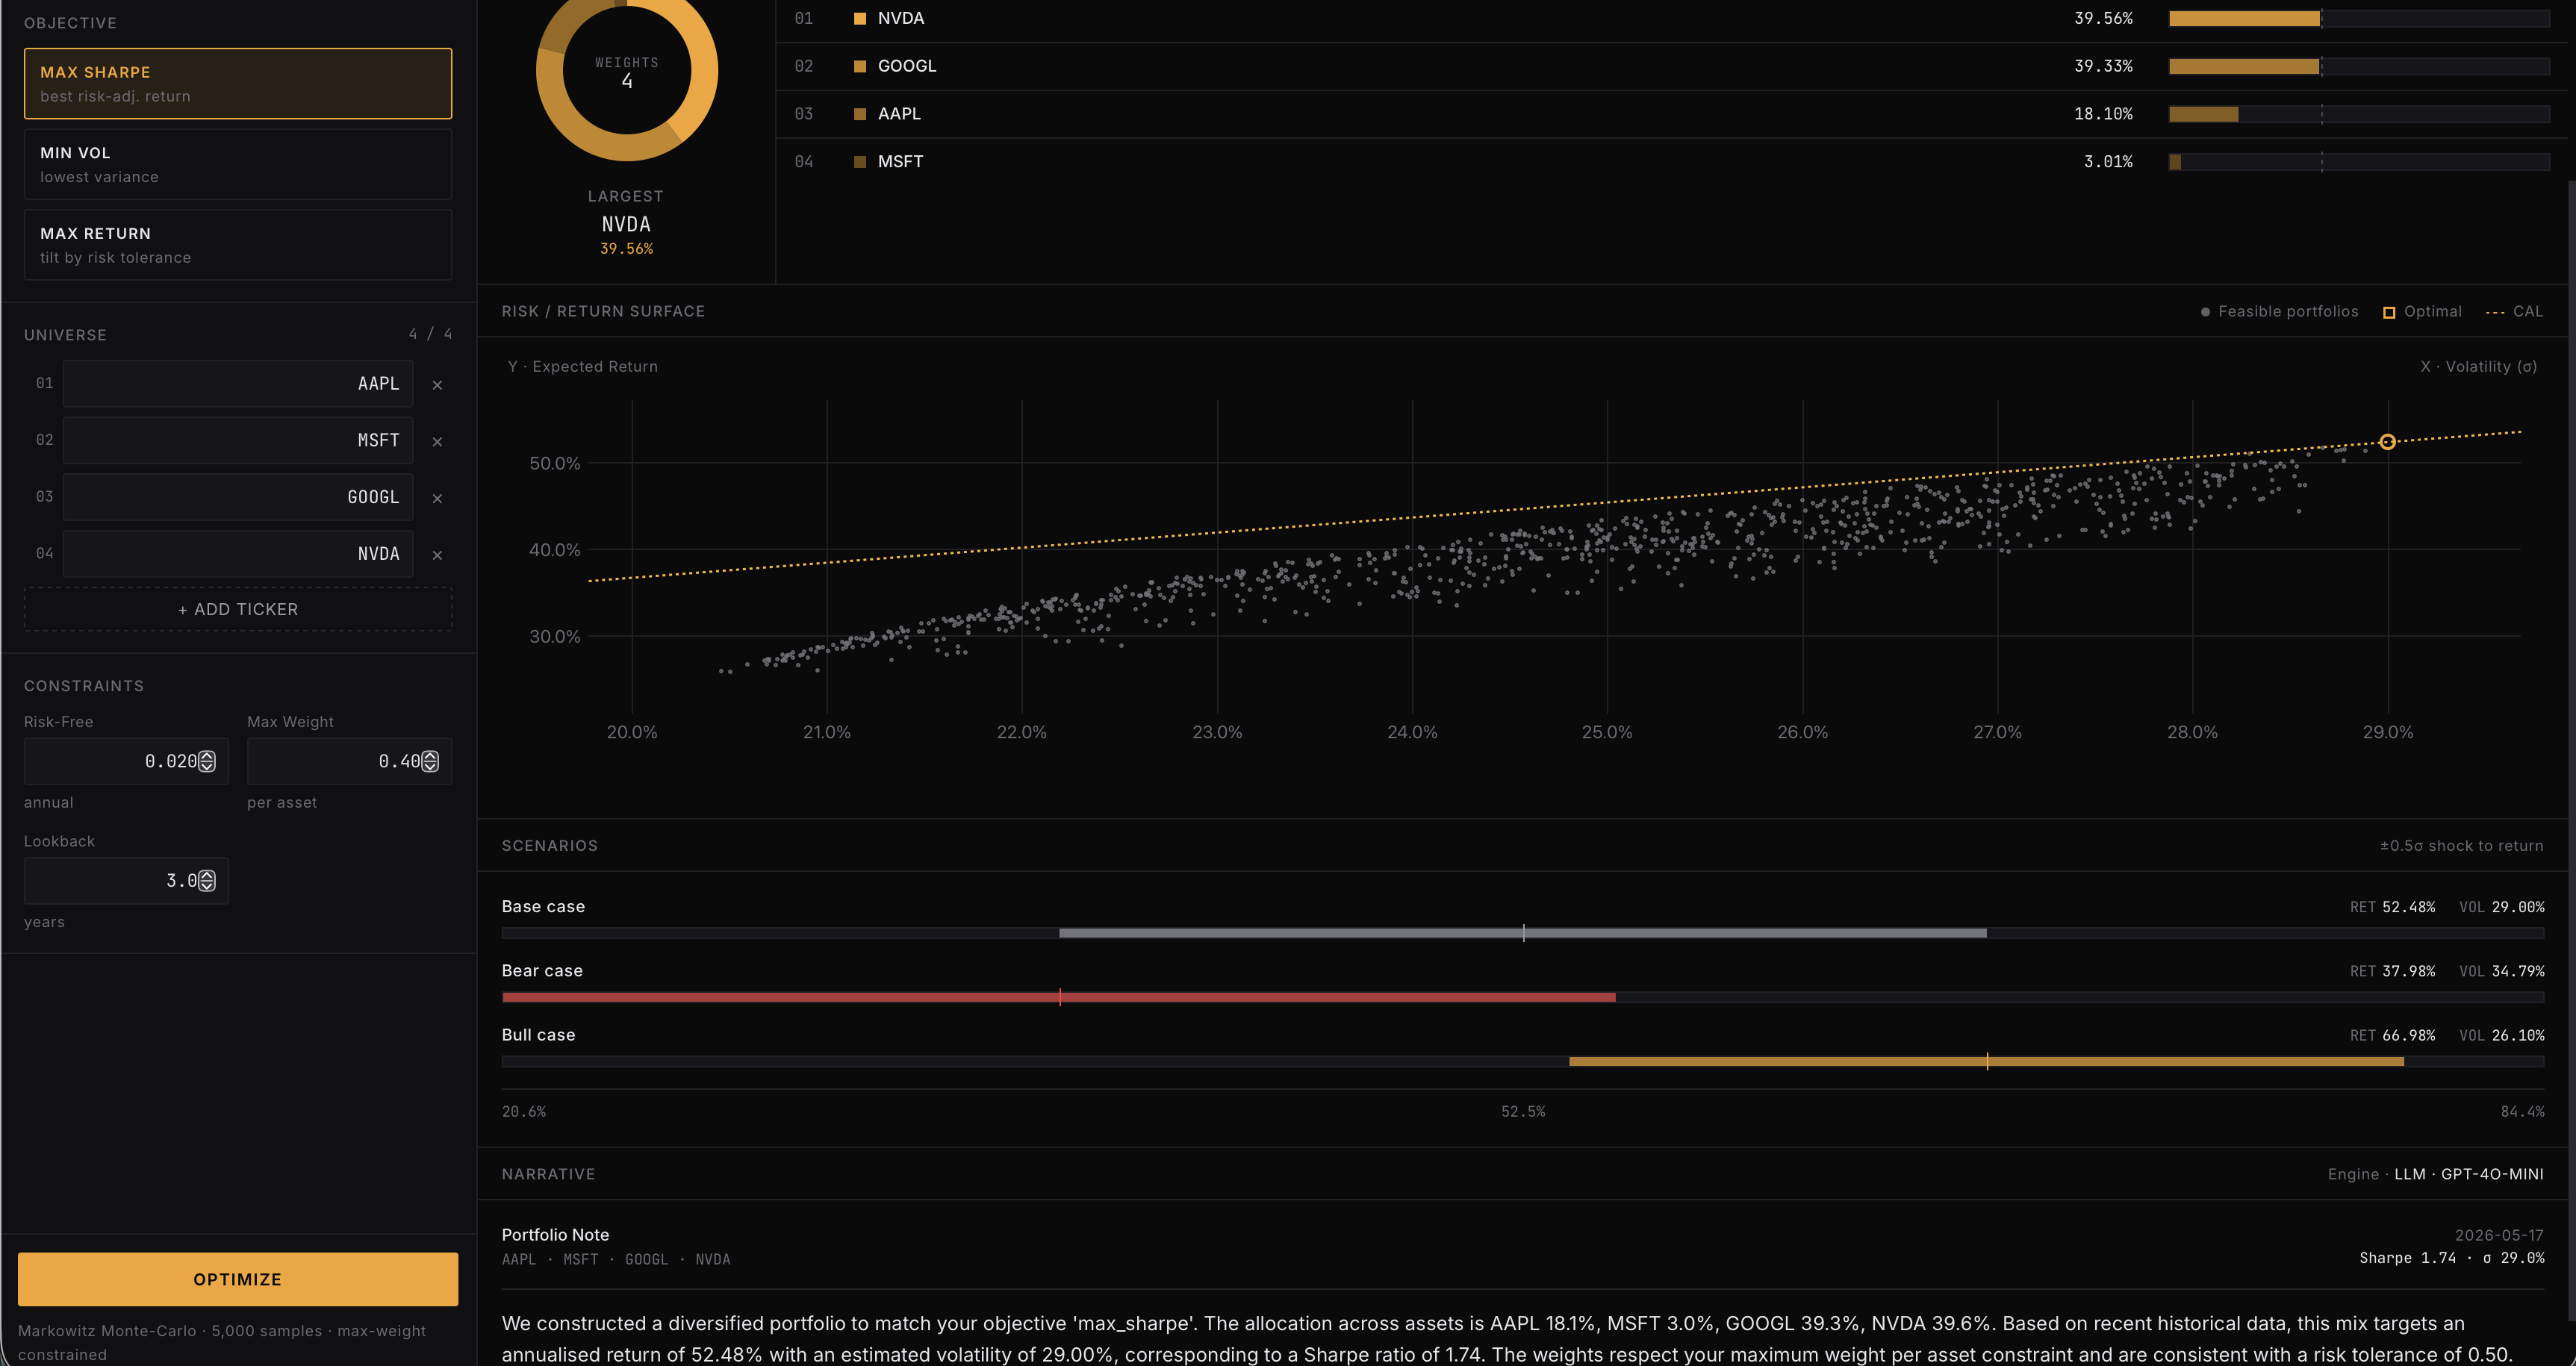Click the ±0.5σ shock to return note
2576x1366 pixels.
click(x=2461, y=846)
